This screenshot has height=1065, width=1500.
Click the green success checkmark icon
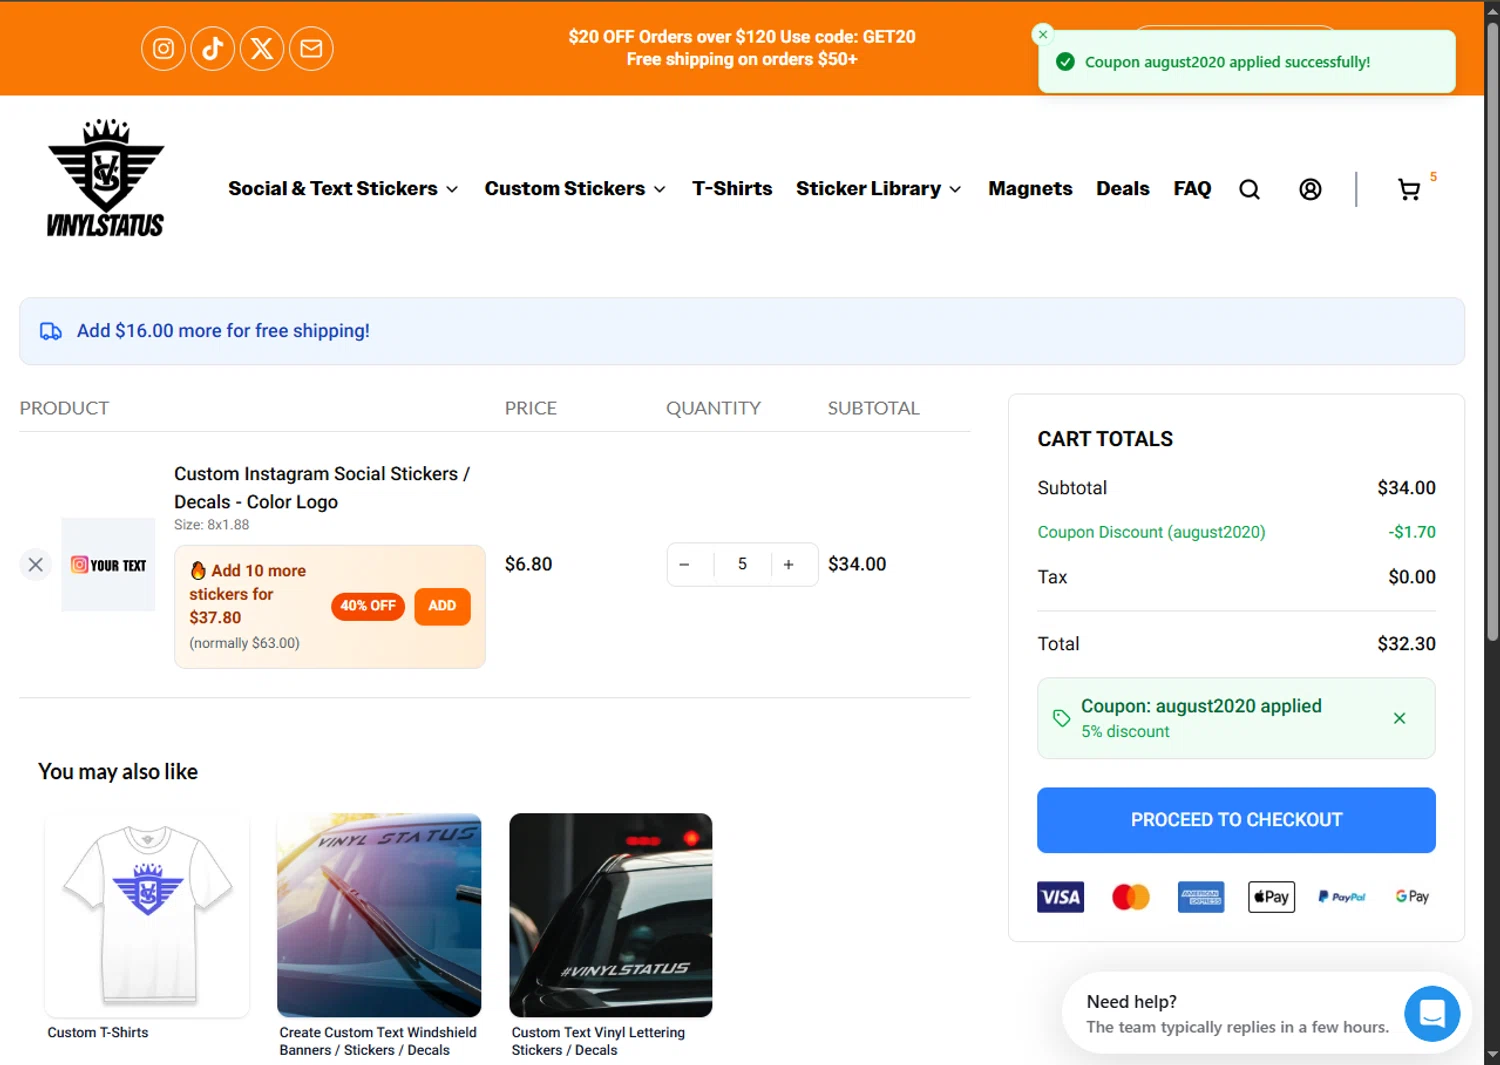pyautogui.click(x=1066, y=62)
